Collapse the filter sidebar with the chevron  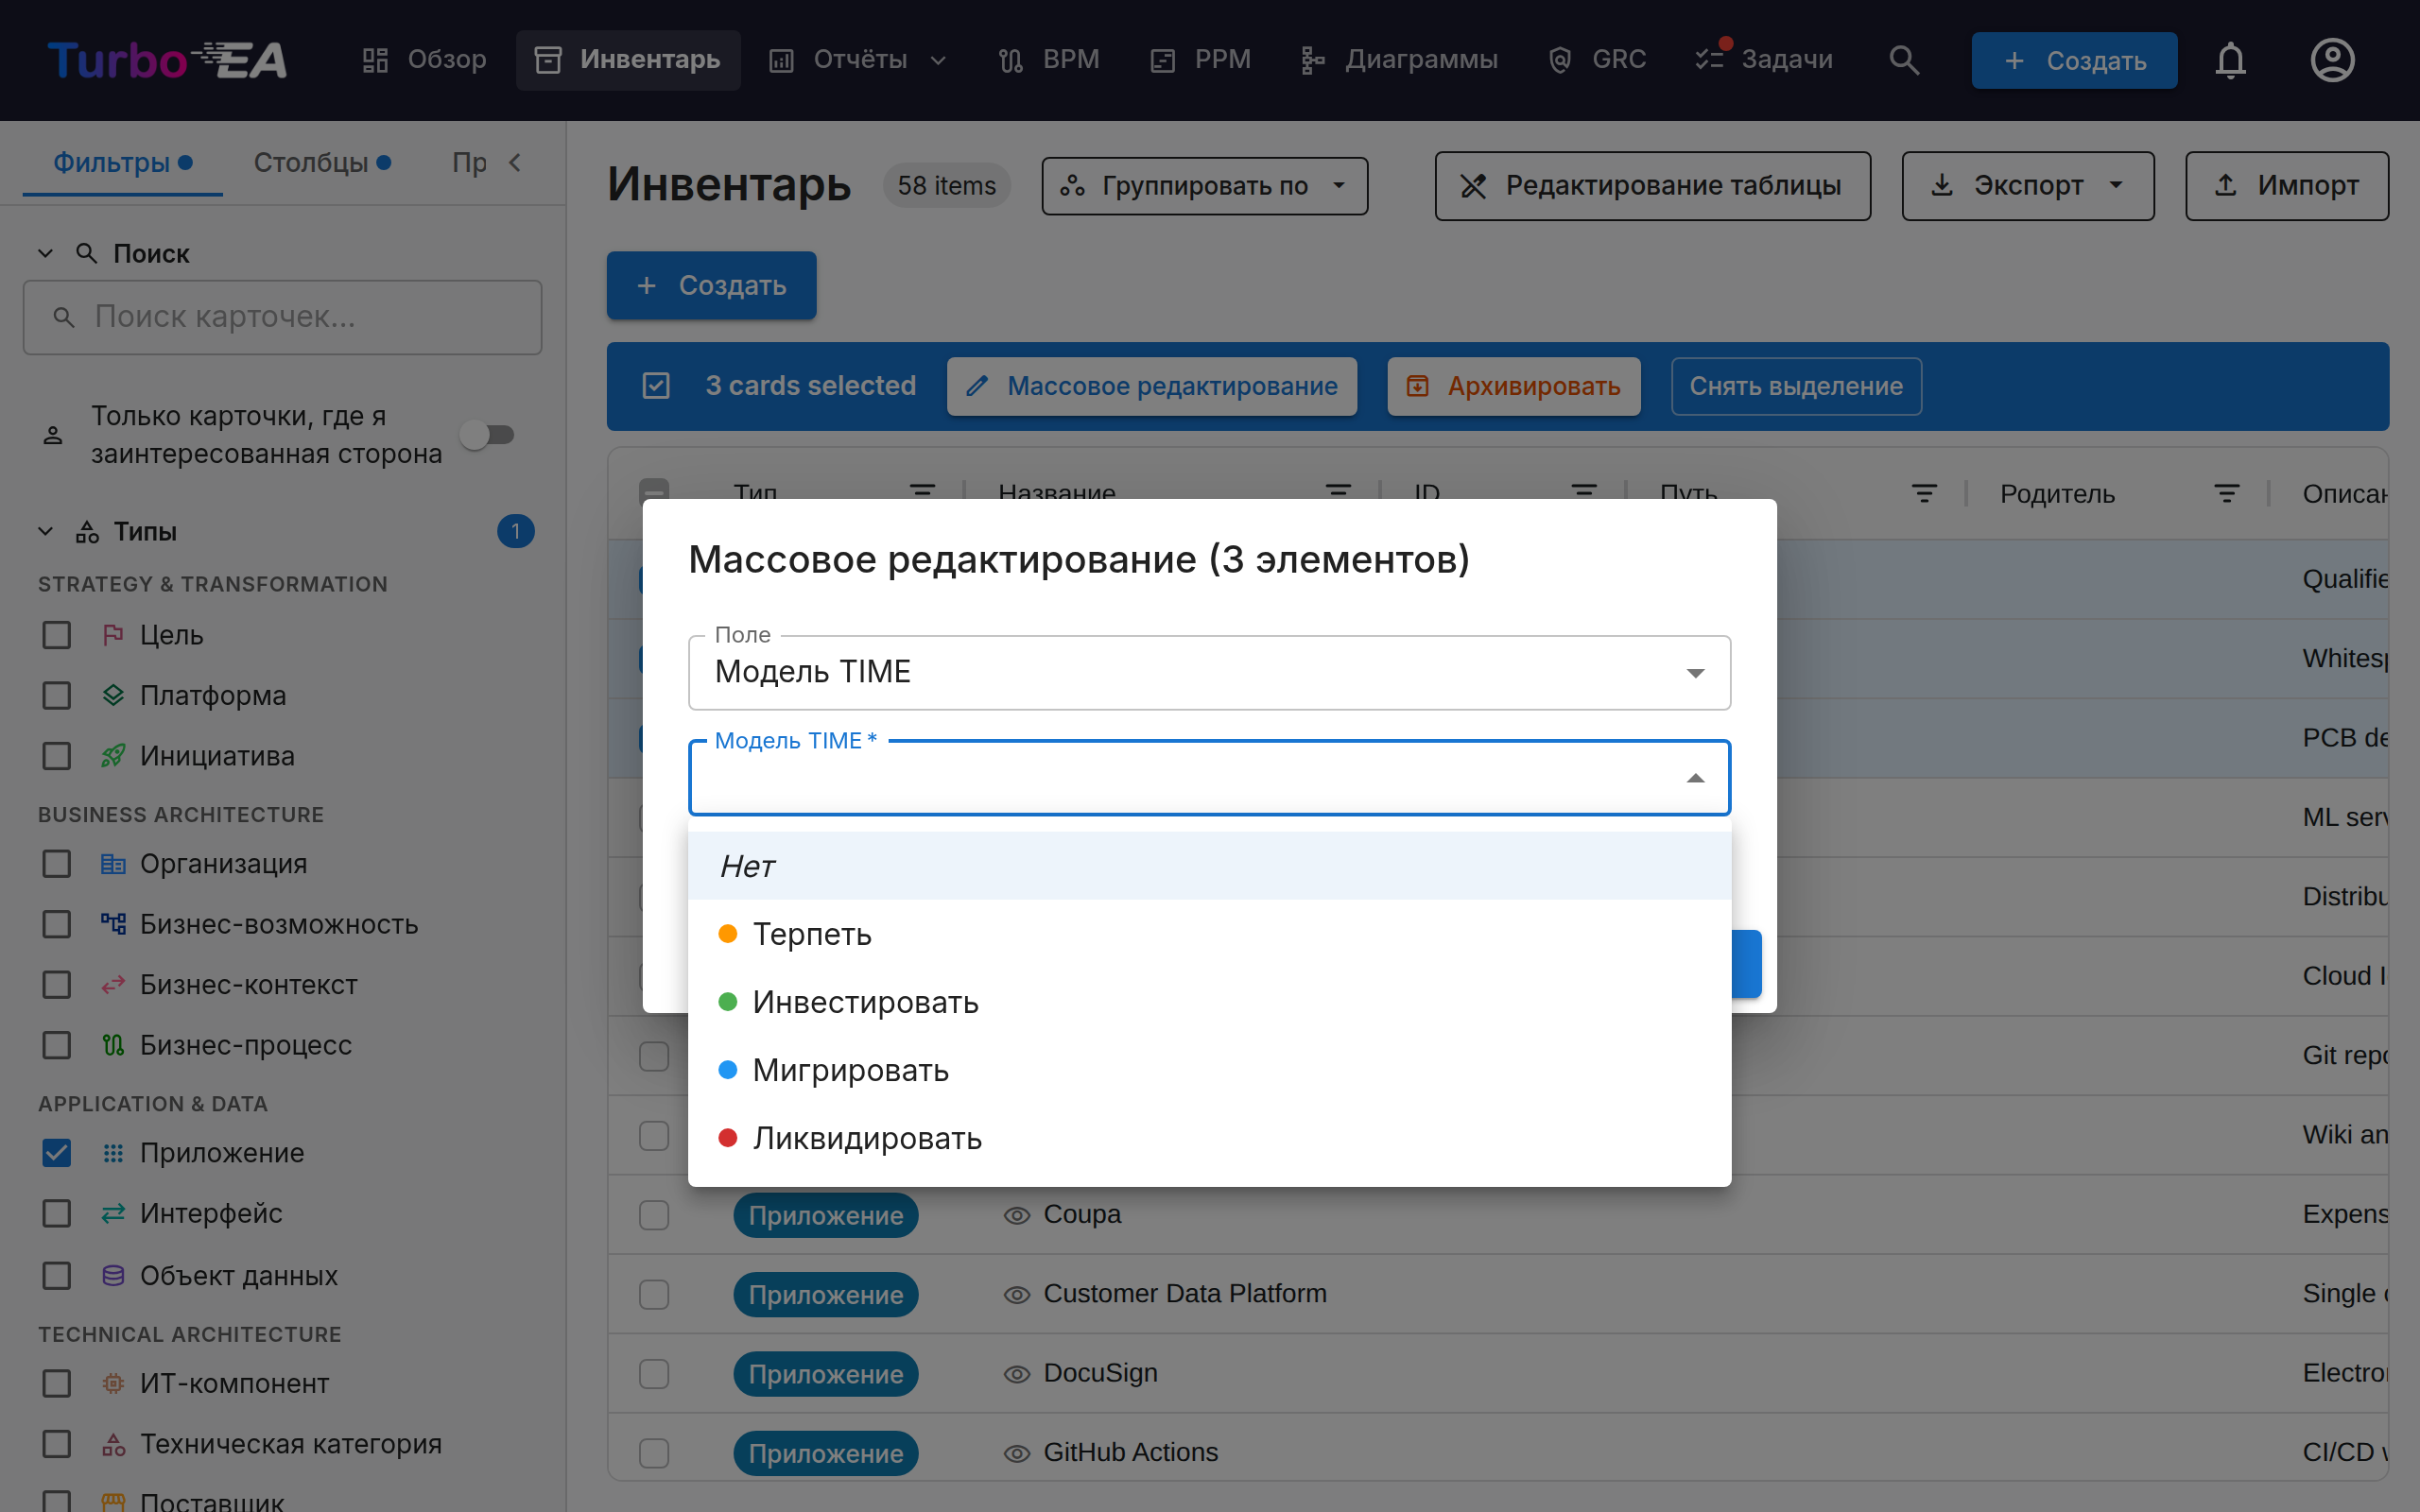(x=515, y=162)
